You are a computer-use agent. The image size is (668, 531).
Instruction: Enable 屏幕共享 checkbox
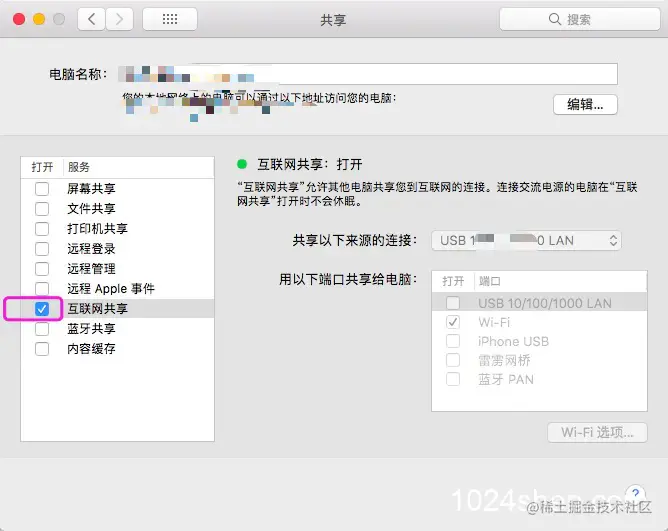42,188
